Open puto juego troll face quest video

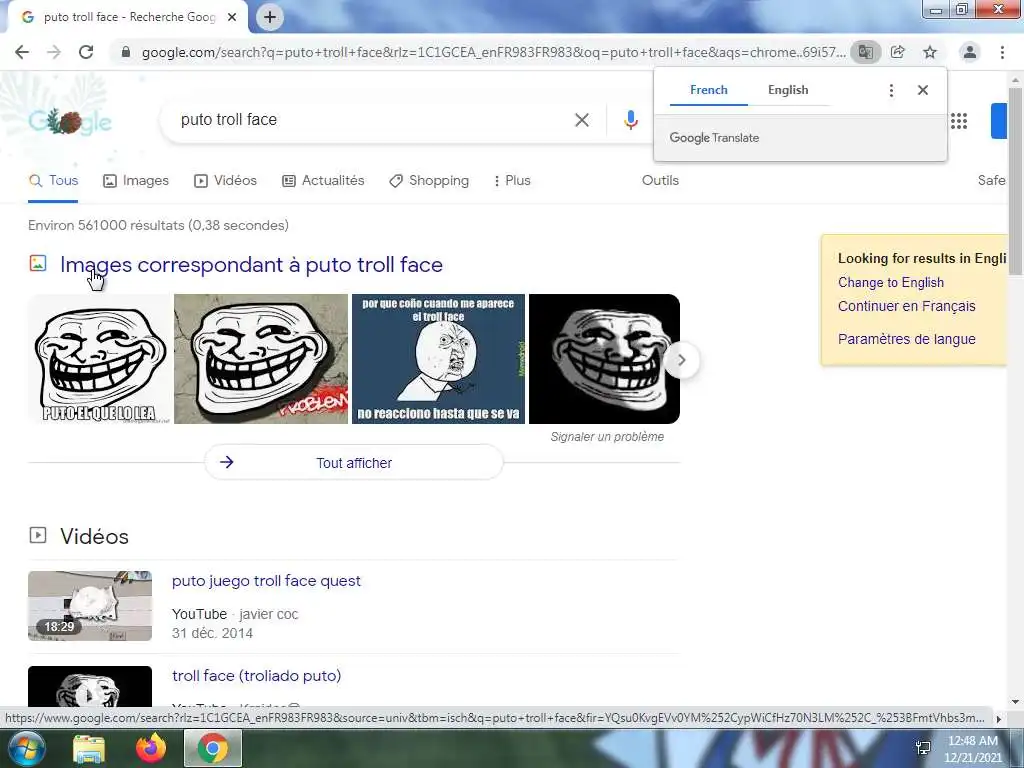[x=266, y=581]
